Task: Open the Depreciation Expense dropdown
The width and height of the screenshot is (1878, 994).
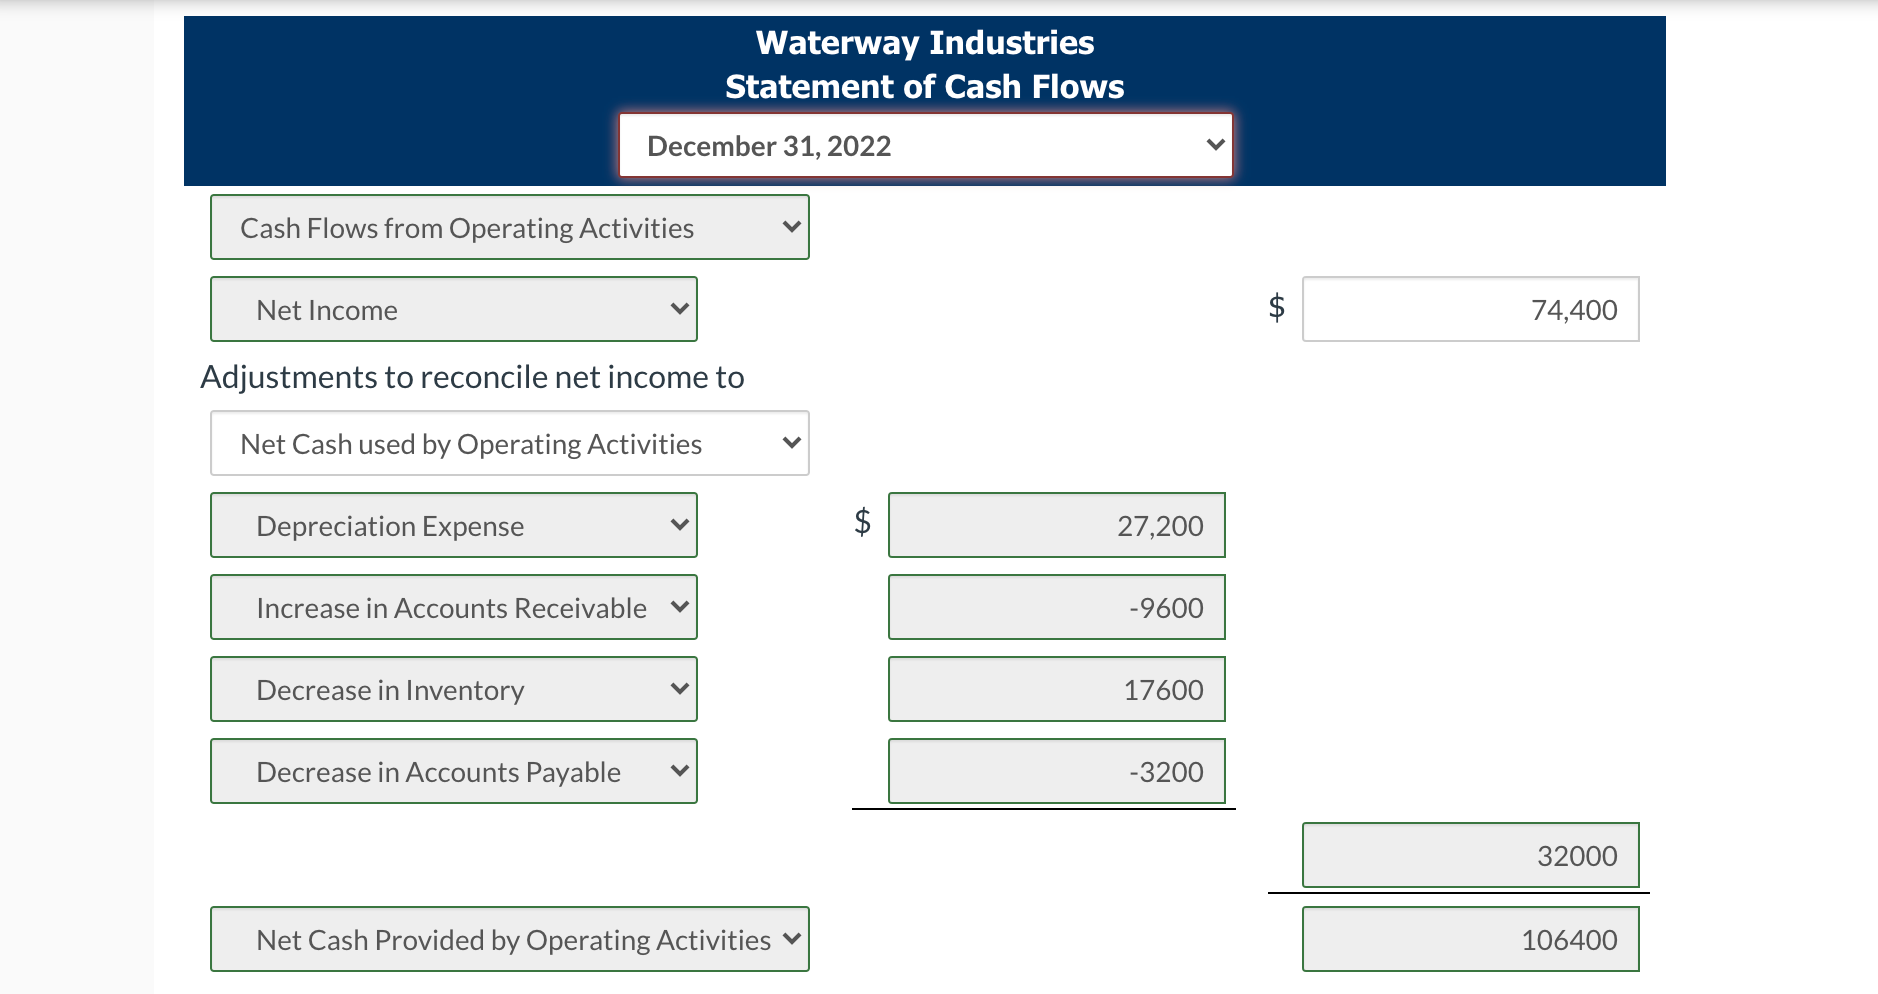Action: (x=453, y=525)
